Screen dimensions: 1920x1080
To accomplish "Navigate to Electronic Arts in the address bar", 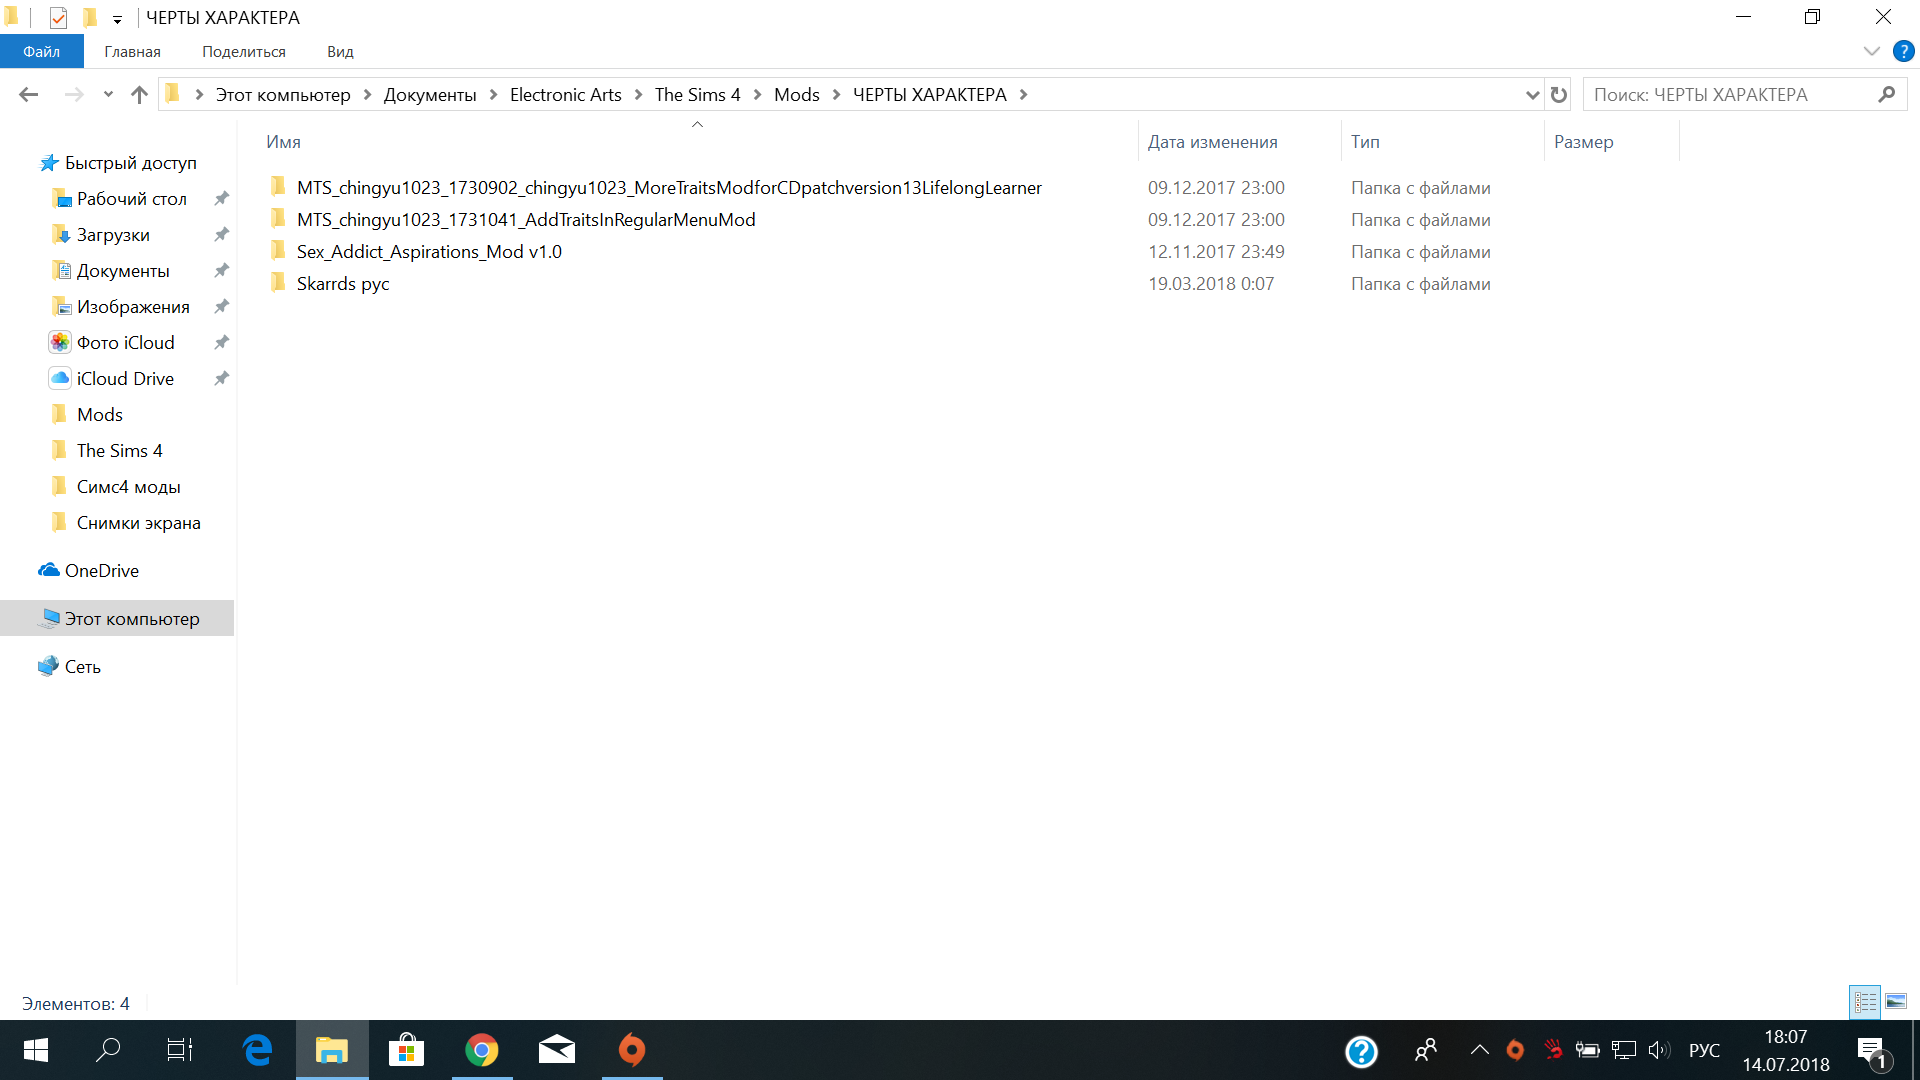I will pos(566,95).
